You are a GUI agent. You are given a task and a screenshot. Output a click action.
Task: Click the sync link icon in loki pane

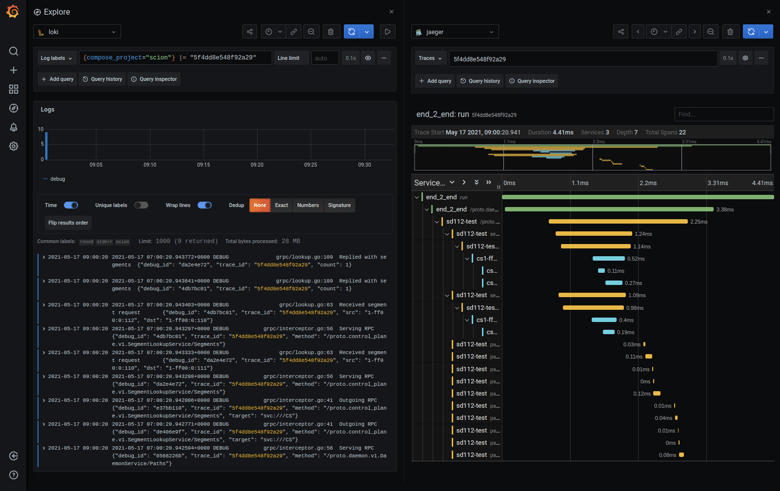click(293, 32)
